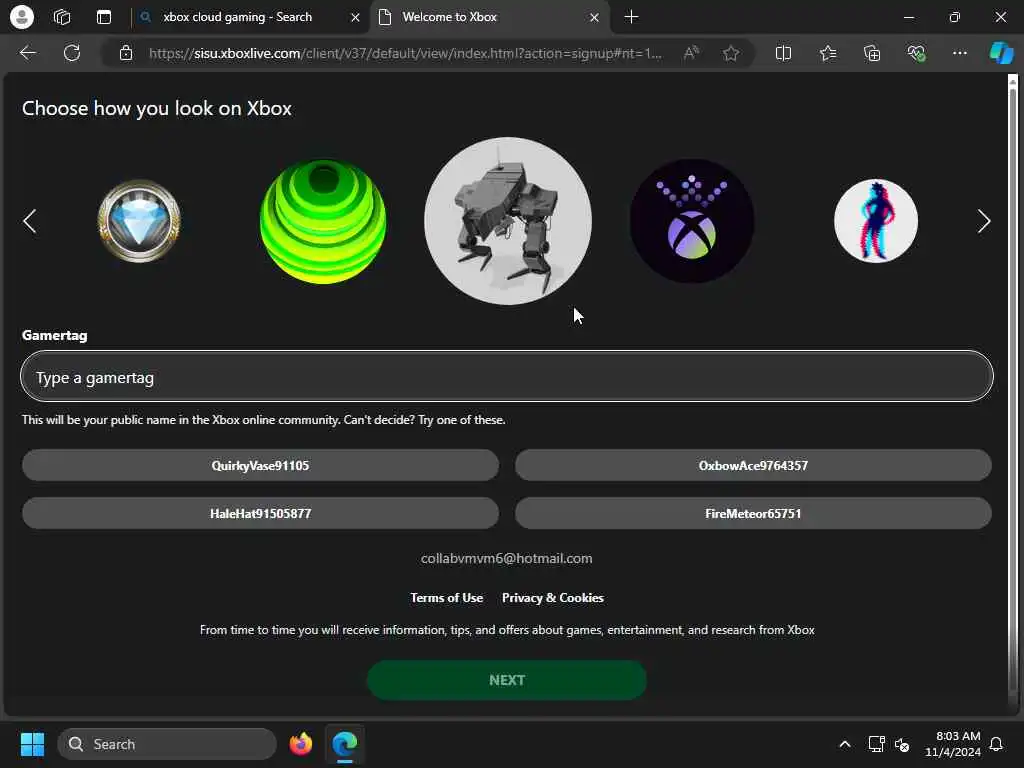
Task: Show next gamerpic with right arrow
Action: point(984,221)
